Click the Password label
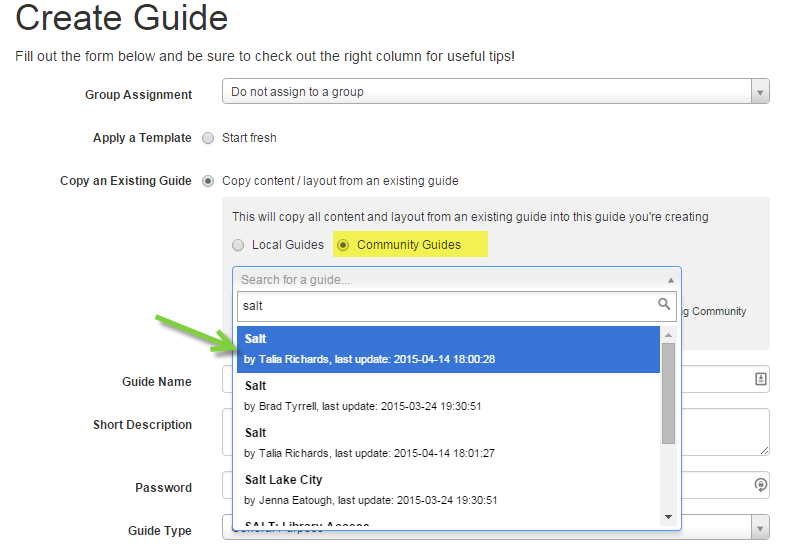The height and width of the screenshot is (544, 801). (x=163, y=488)
